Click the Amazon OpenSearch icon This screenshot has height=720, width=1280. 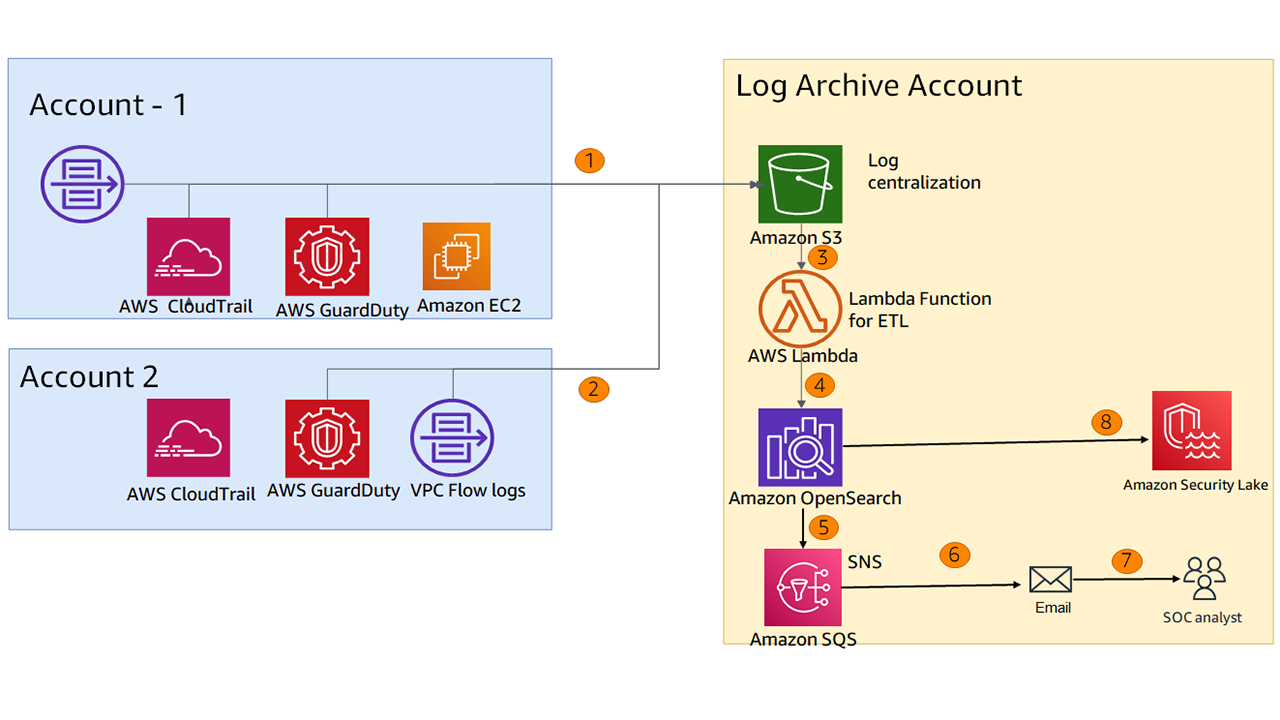pos(800,447)
